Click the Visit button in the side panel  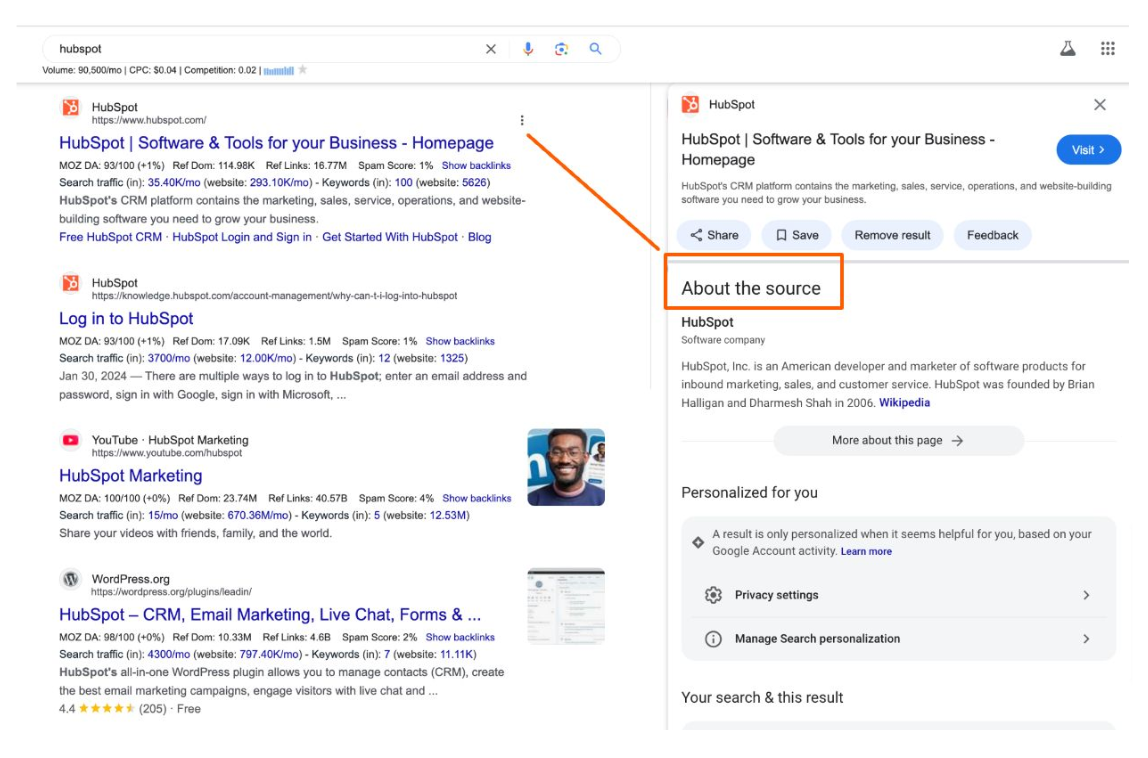coord(1088,149)
